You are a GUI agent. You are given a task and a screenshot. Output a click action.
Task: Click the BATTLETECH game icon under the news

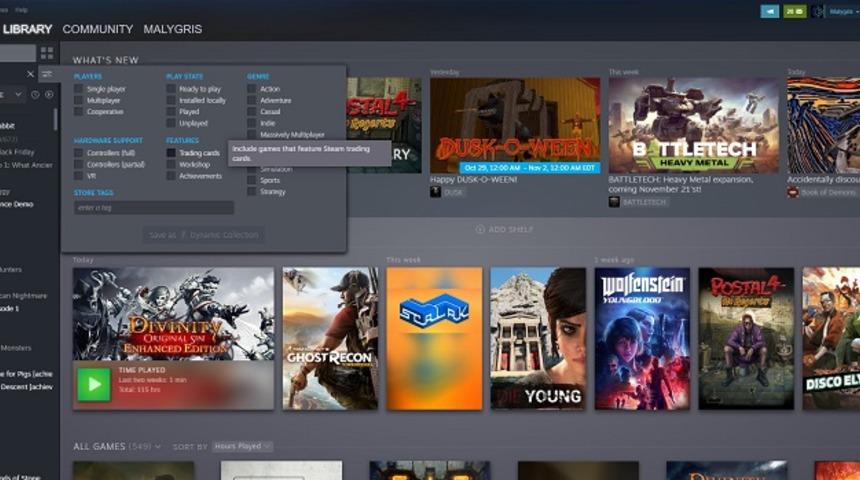(614, 202)
